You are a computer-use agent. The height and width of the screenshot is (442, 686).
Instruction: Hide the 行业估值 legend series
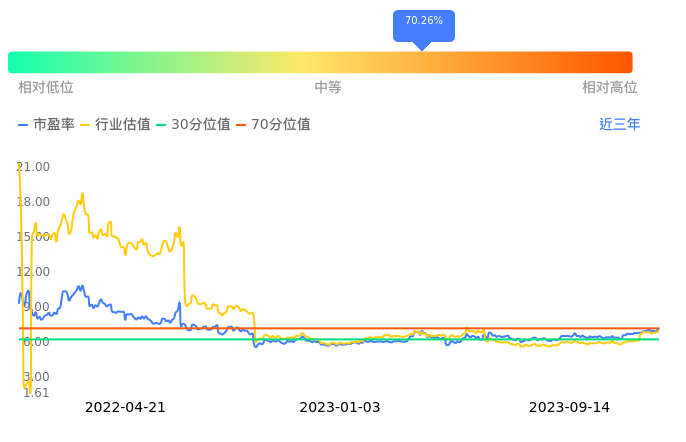115,125
